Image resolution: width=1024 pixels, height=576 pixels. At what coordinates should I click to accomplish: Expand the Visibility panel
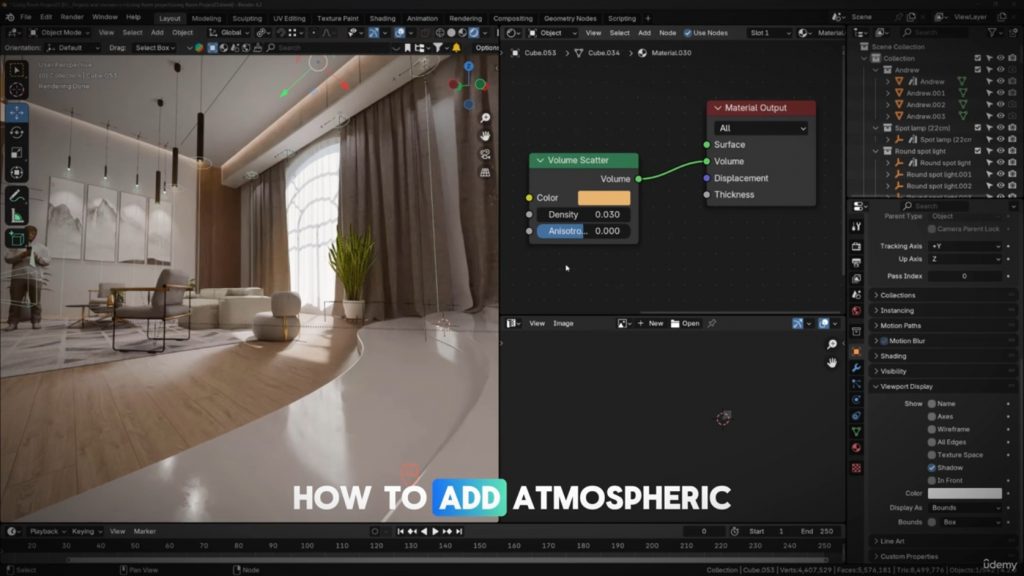click(x=942, y=371)
